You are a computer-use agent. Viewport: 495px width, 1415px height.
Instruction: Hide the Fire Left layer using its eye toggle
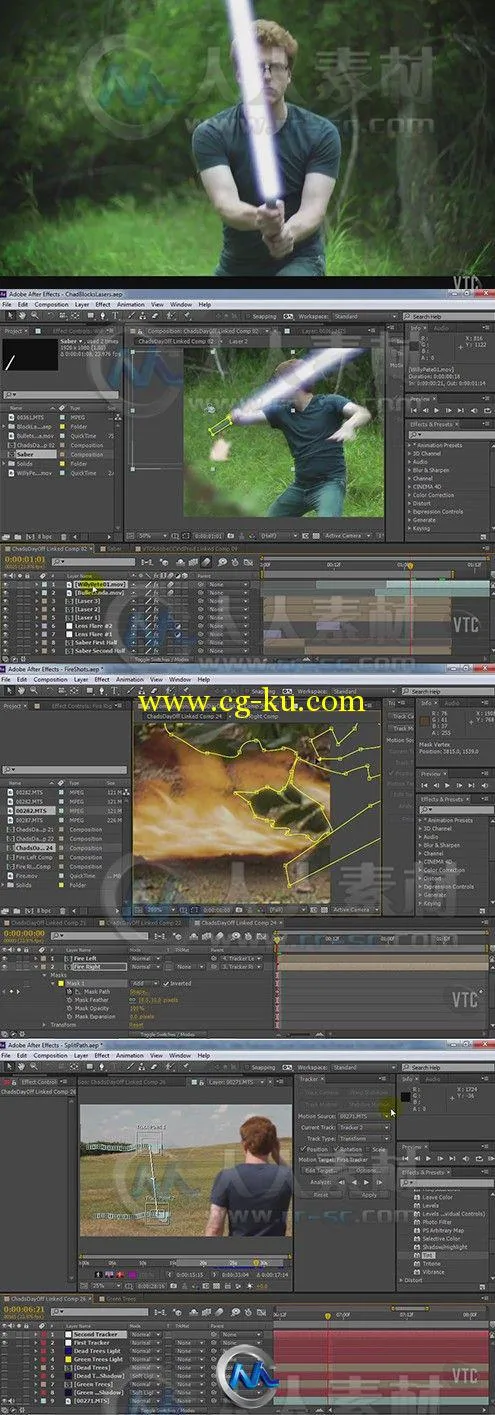click(4, 958)
